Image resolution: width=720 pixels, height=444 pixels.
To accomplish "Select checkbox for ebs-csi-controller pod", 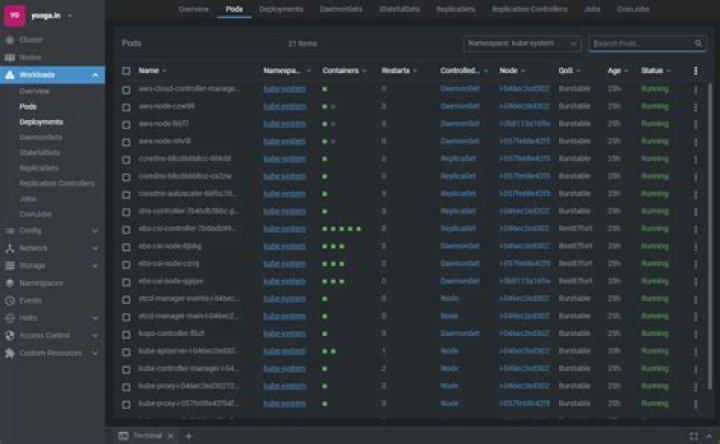I will coord(126,229).
